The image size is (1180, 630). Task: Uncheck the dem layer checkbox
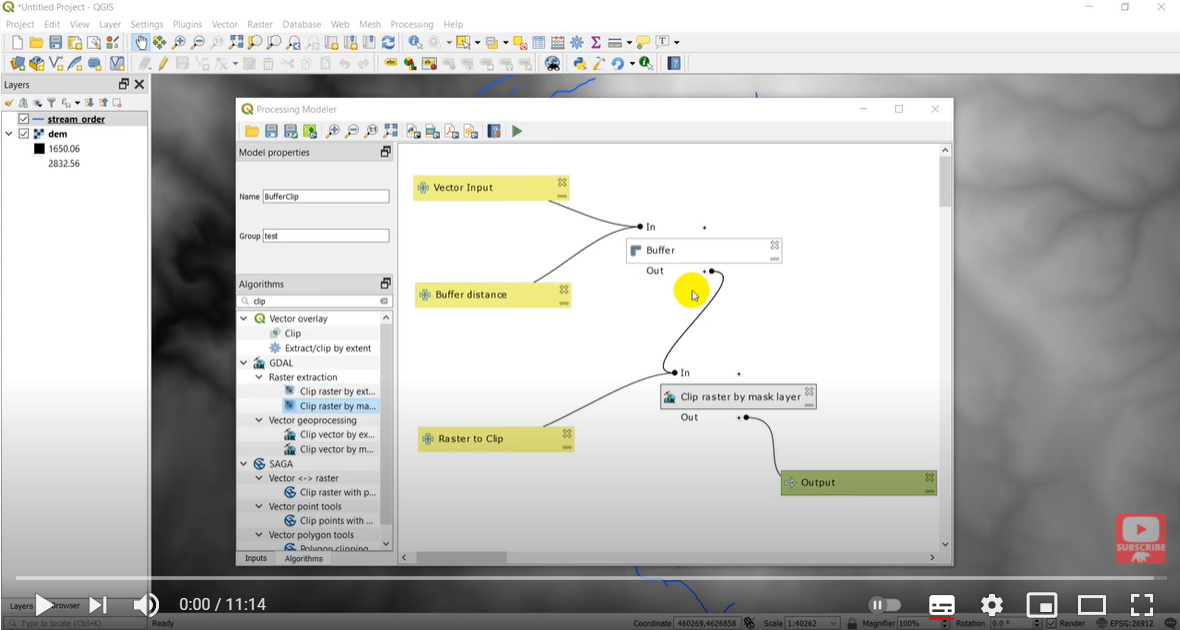click(22, 133)
